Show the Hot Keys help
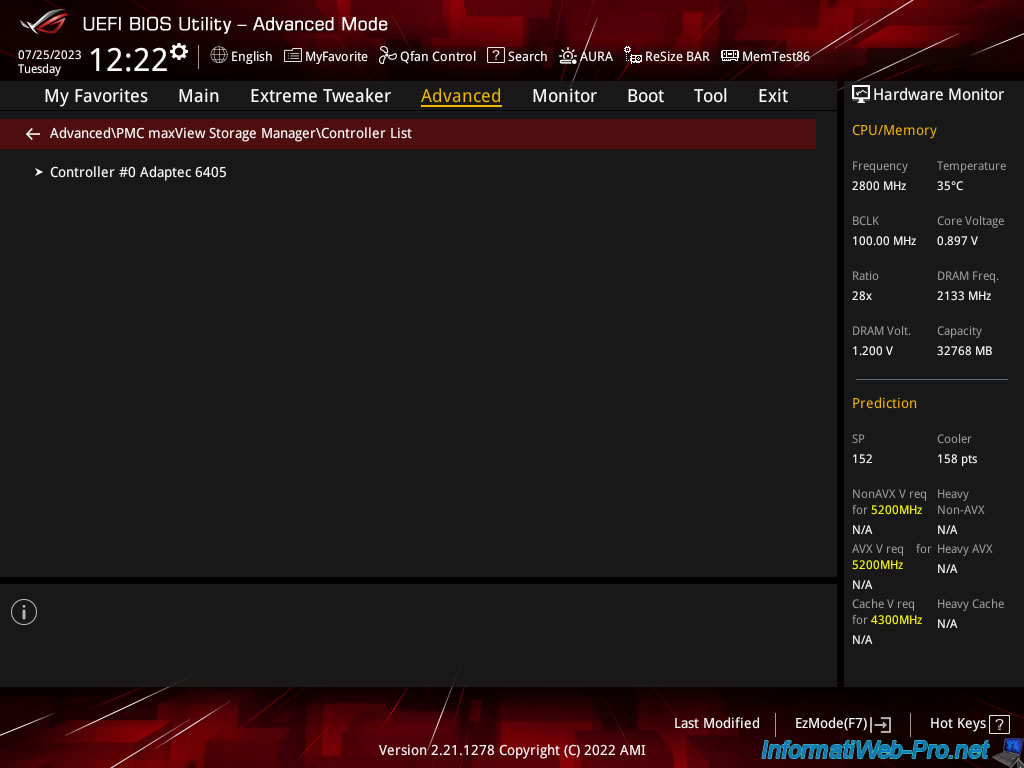Viewport: 1024px width, 768px height. pos(969,724)
